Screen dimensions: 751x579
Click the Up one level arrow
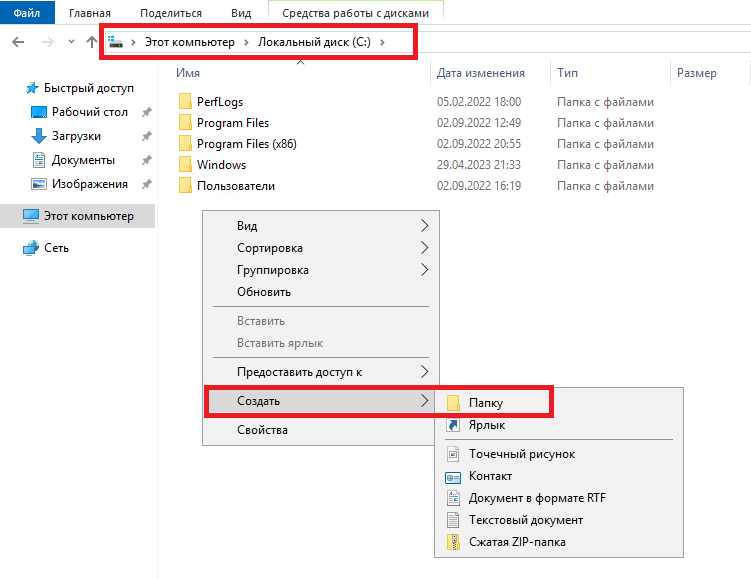[x=91, y=42]
